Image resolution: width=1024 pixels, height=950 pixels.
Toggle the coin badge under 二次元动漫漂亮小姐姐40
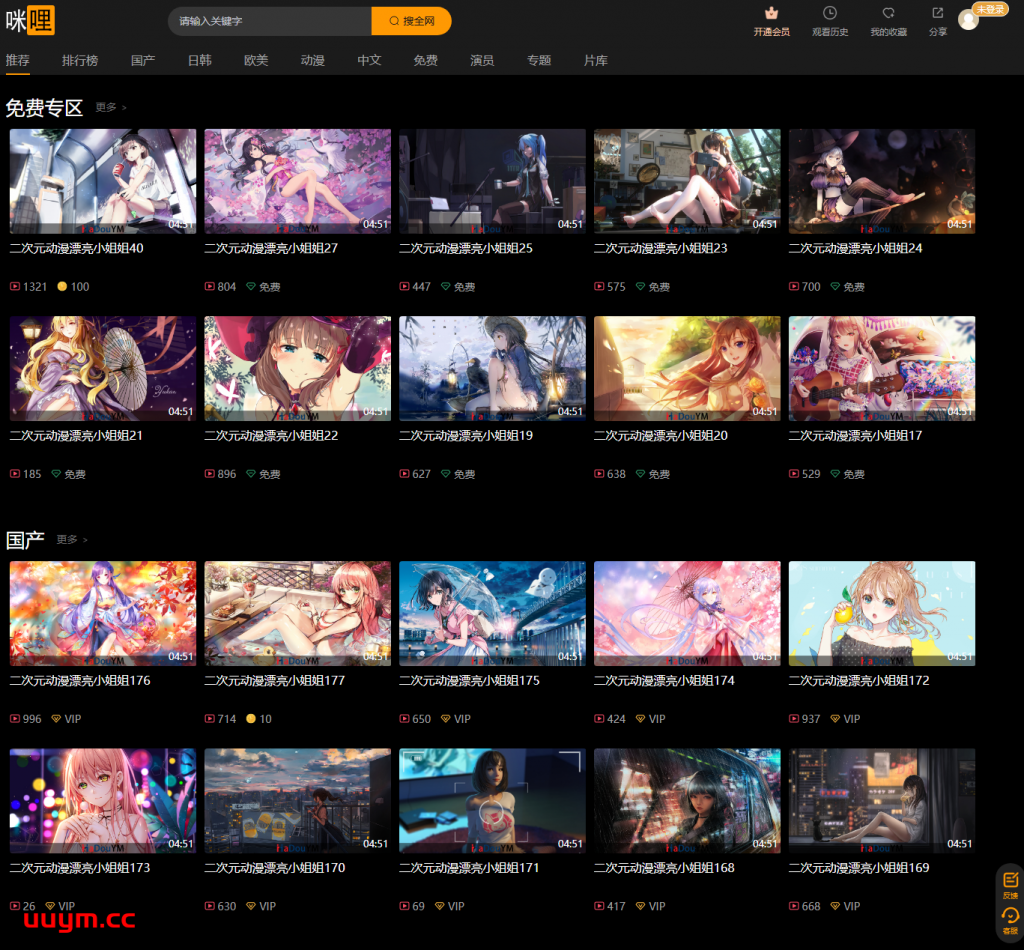click(x=74, y=286)
